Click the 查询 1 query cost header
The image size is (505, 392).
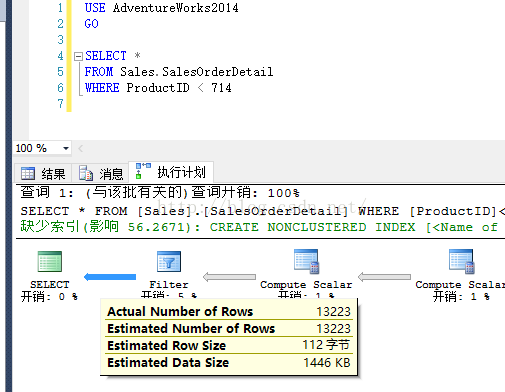click(160, 193)
